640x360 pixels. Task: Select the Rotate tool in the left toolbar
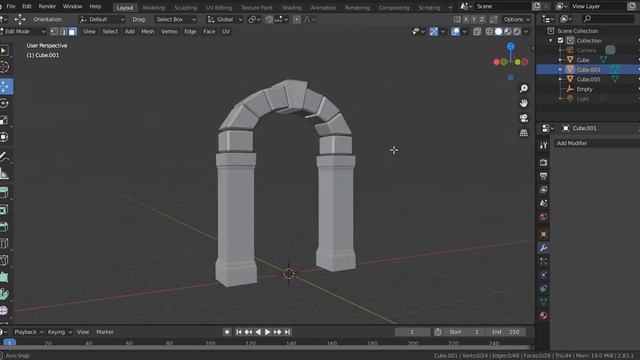tap(4, 103)
